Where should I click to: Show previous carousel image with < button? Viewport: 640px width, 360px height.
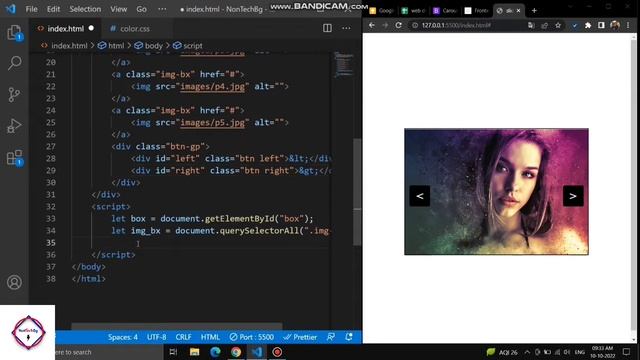(x=420, y=196)
